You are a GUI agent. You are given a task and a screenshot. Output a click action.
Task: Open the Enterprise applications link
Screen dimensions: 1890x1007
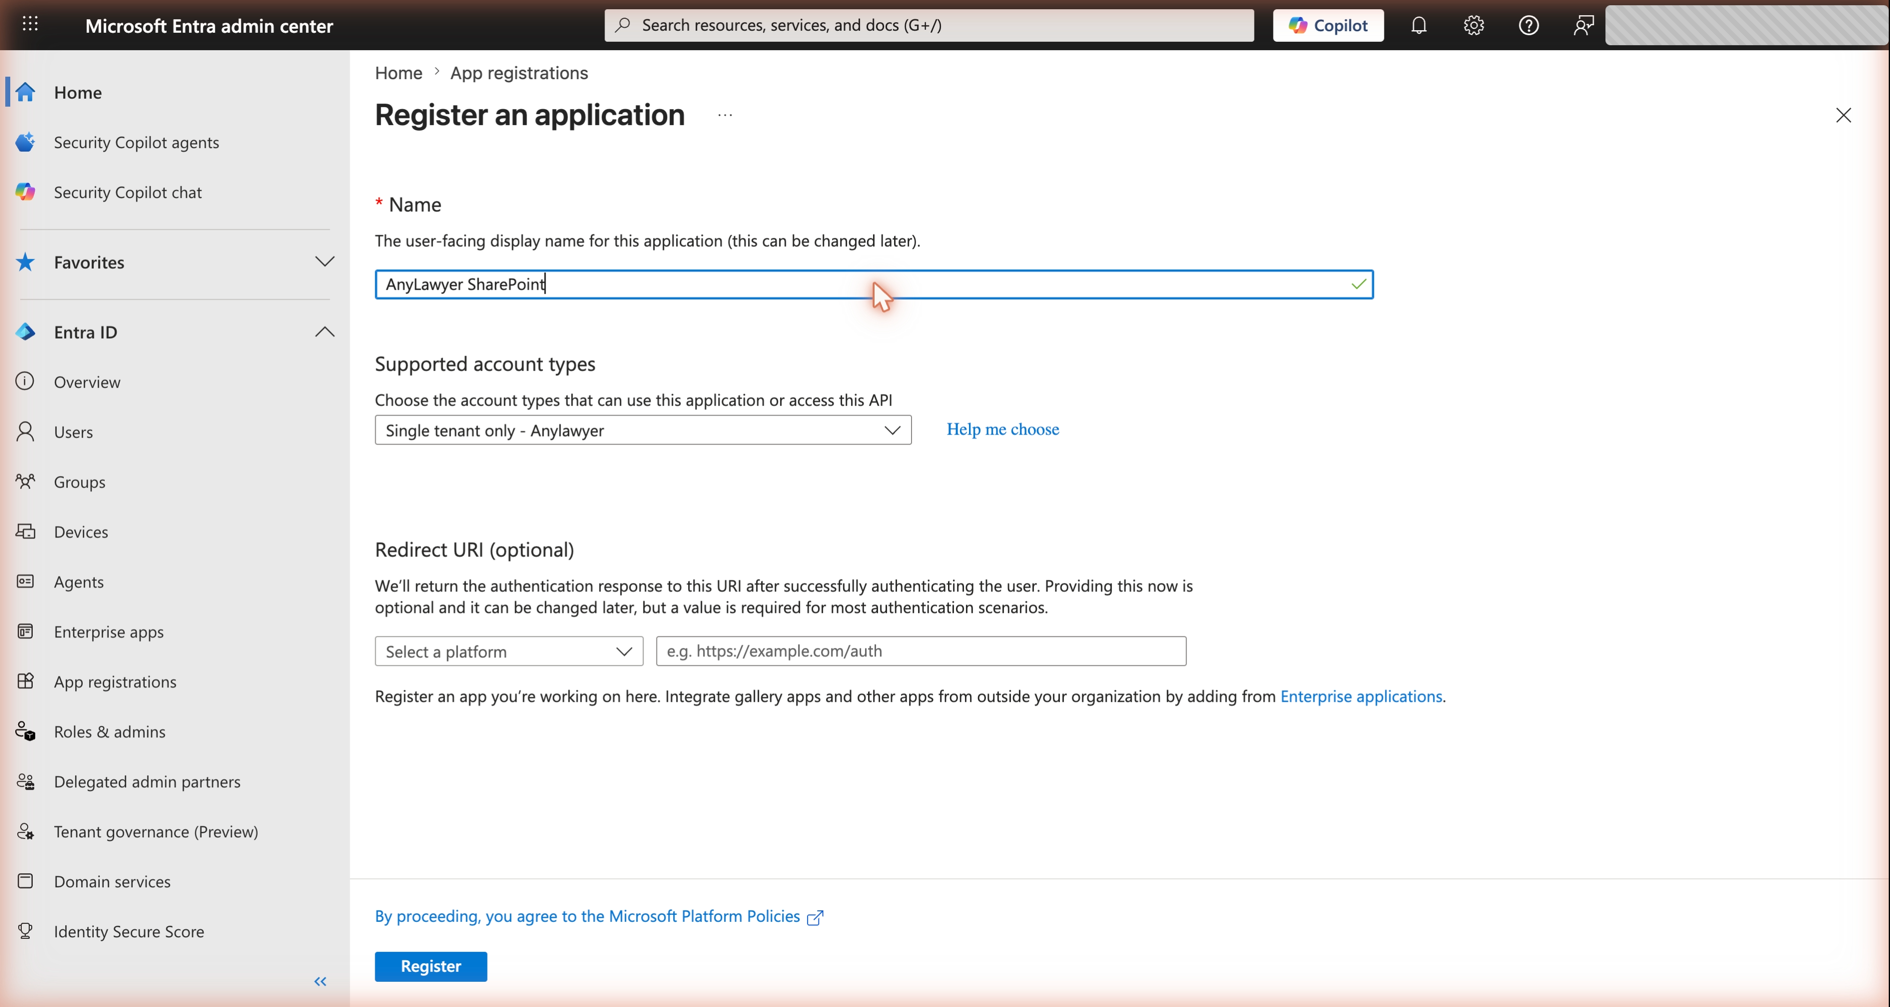tap(1361, 696)
